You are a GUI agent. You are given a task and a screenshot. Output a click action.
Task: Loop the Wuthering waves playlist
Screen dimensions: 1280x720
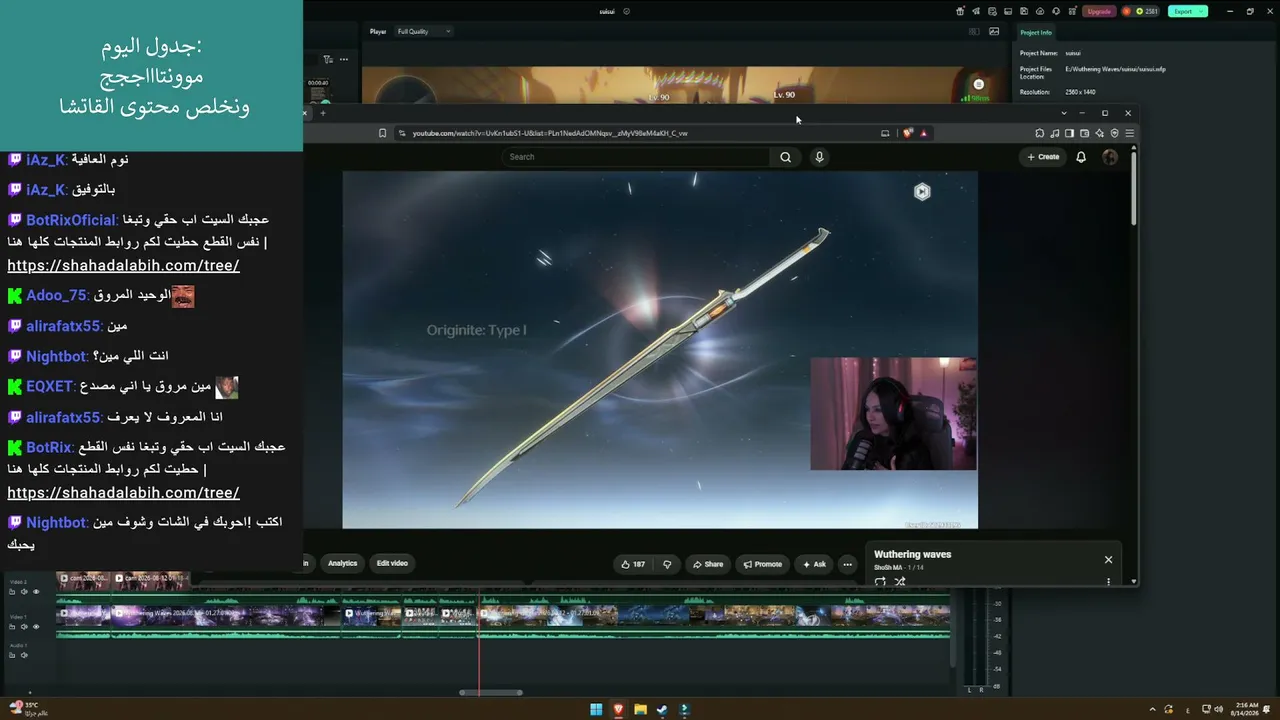(x=880, y=581)
